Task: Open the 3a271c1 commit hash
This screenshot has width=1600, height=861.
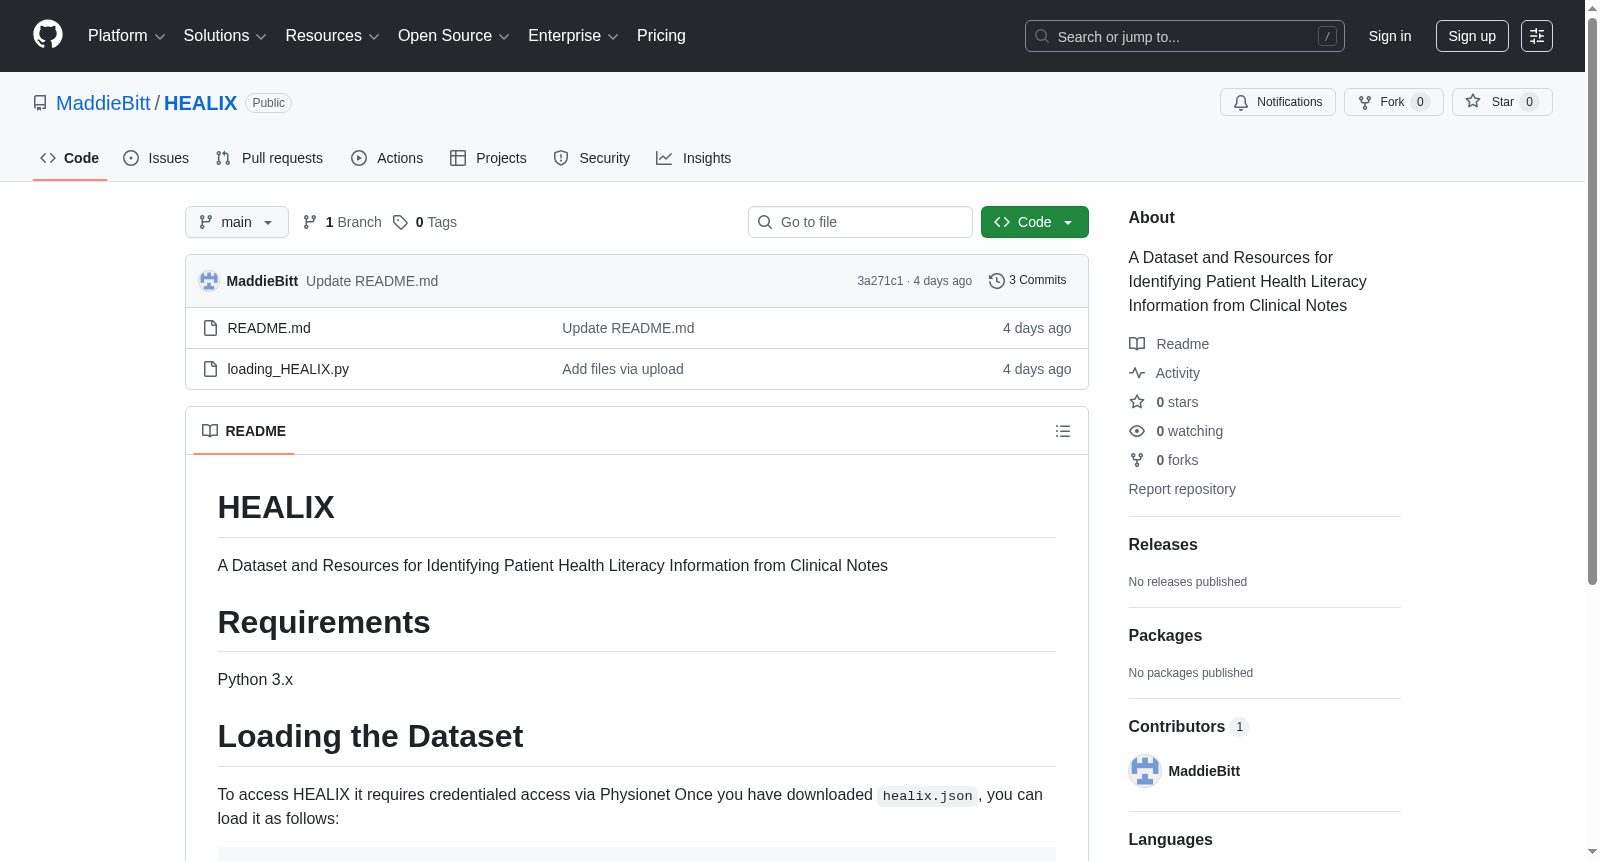Action: pos(880,281)
